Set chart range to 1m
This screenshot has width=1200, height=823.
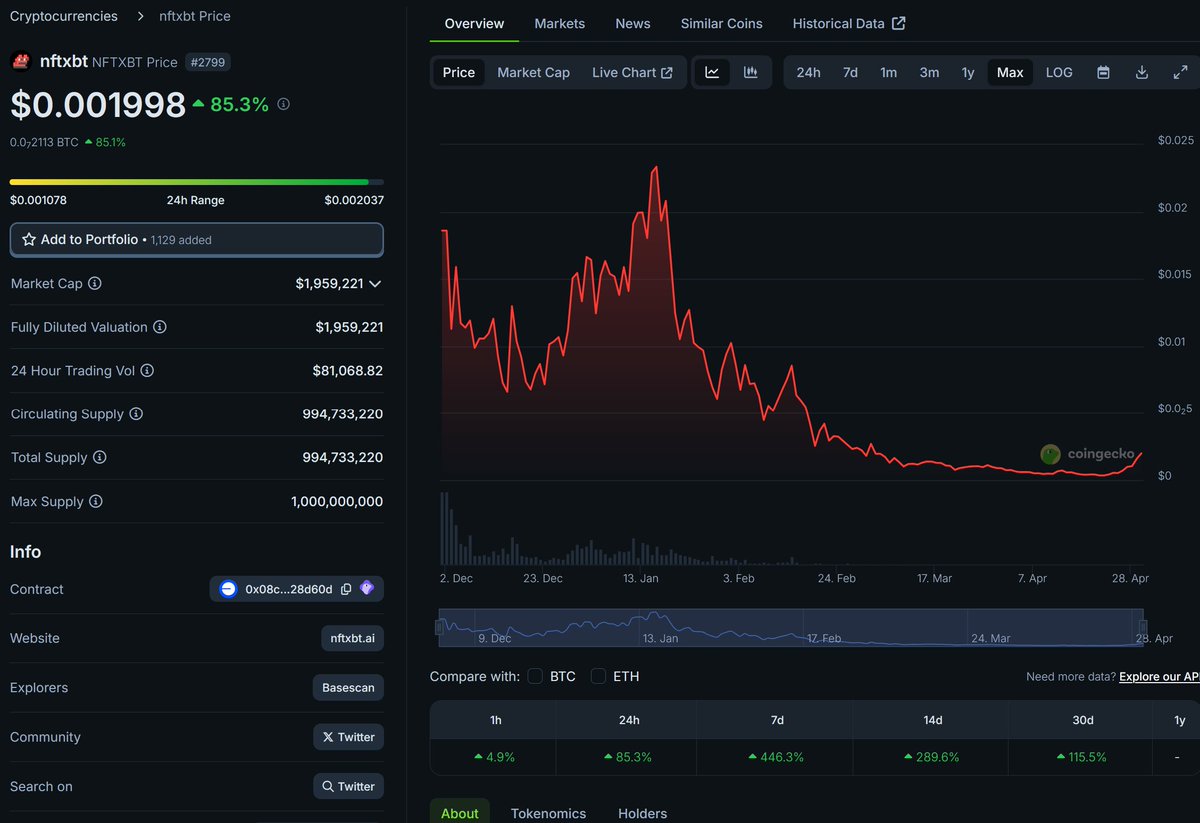pos(888,72)
